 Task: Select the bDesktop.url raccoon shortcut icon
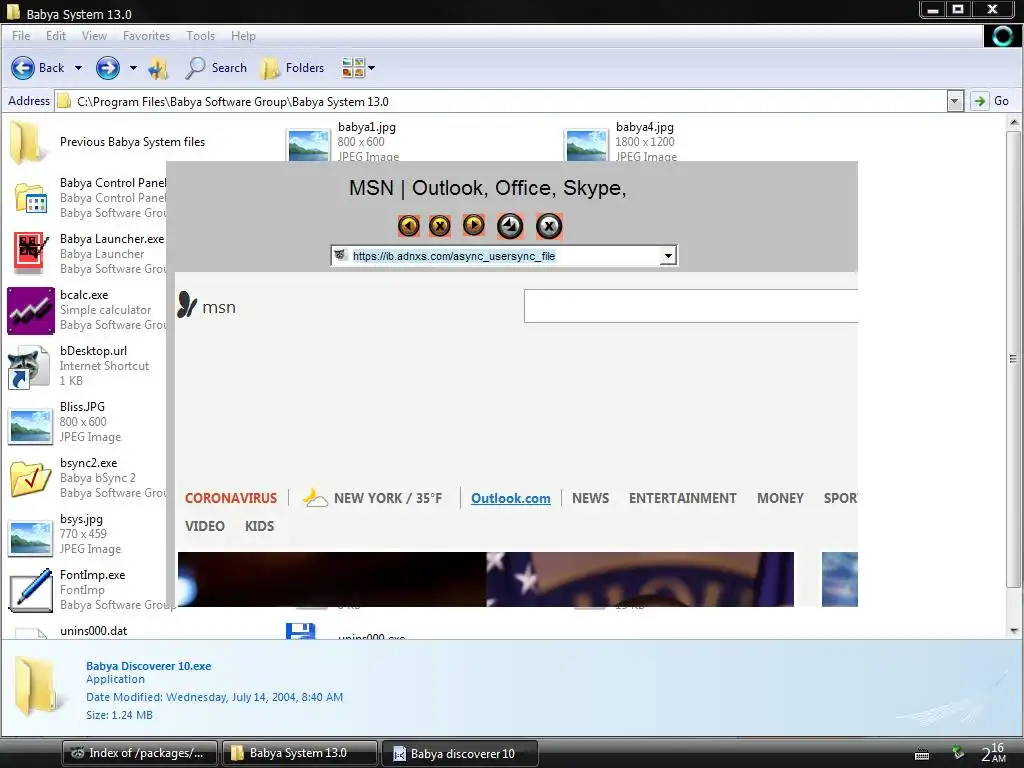[x=29, y=366]
